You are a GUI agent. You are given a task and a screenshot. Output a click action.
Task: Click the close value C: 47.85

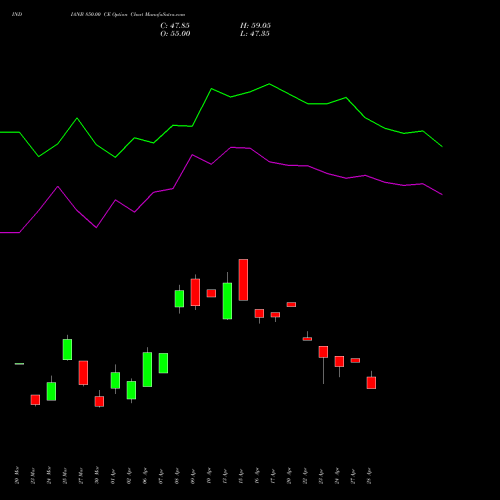pos(175,26)
